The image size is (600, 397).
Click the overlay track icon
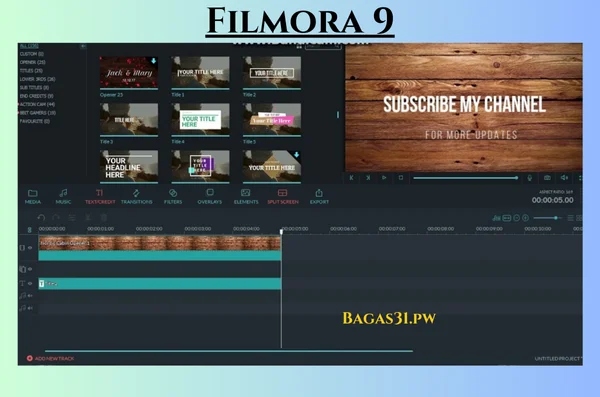[22, 269]
